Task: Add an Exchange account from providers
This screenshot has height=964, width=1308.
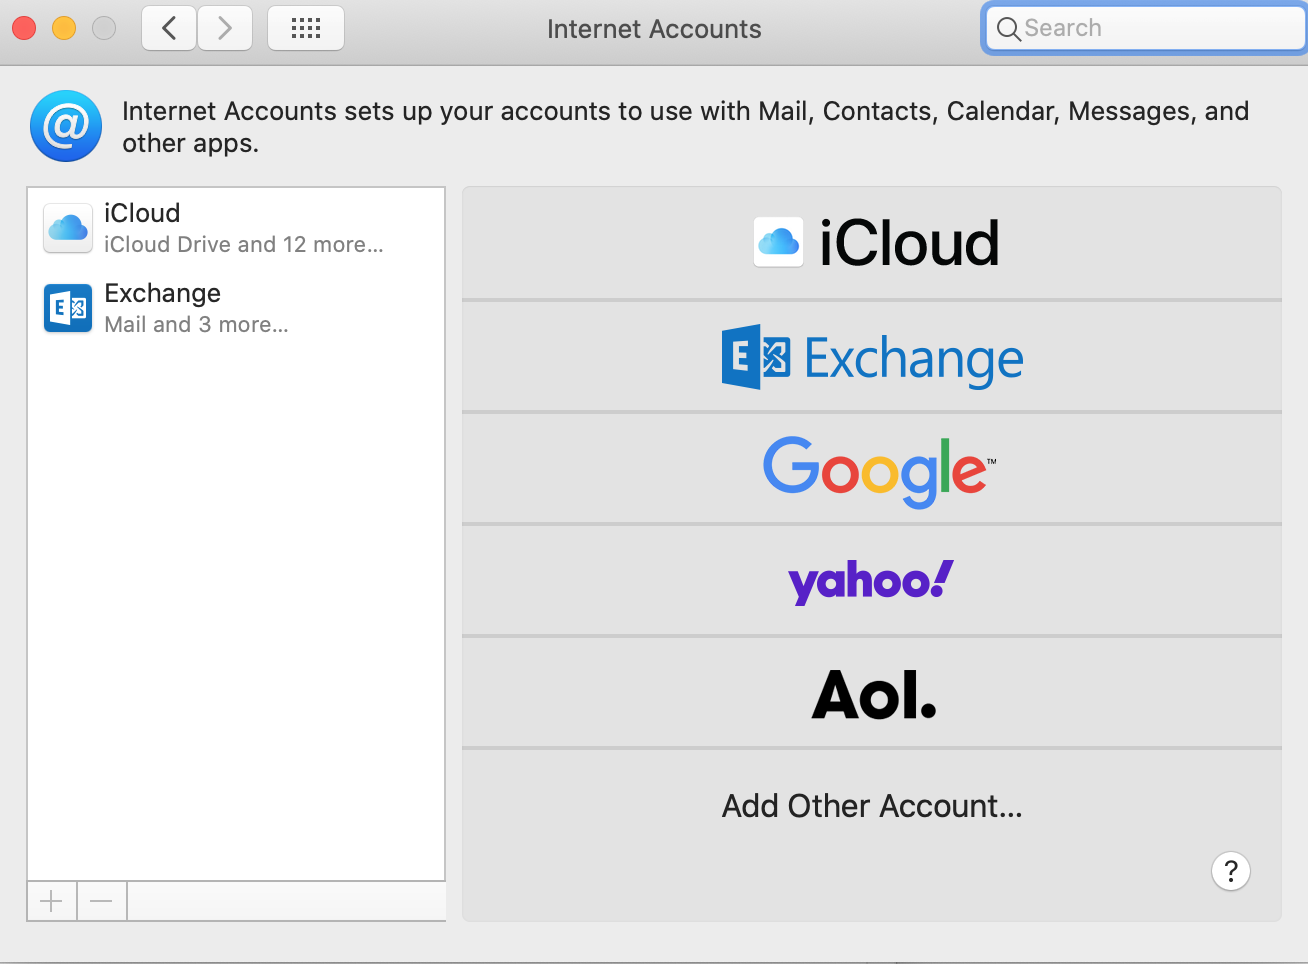Action: pos(872,356)
